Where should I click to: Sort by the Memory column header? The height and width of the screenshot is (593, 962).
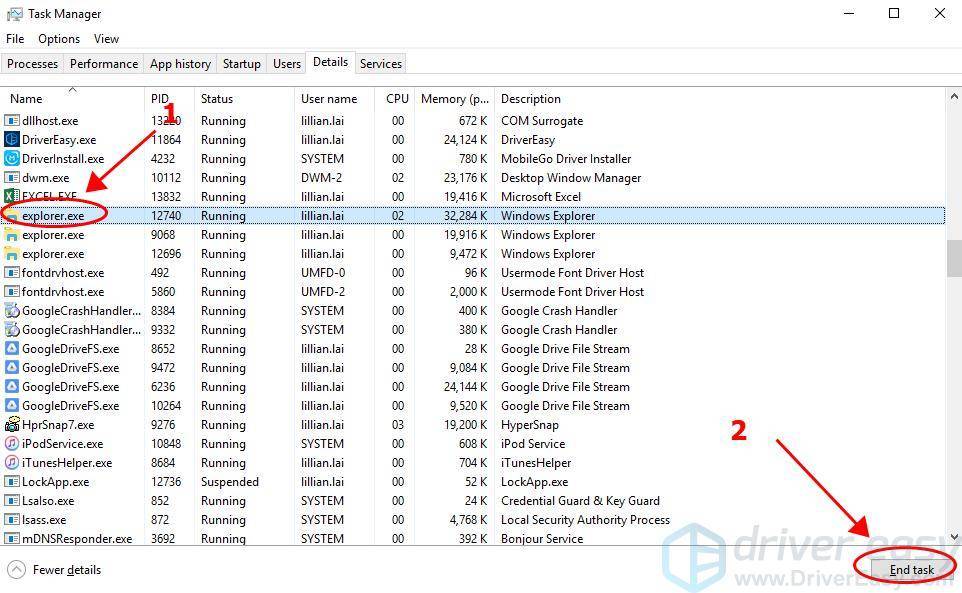pos(455,99)
